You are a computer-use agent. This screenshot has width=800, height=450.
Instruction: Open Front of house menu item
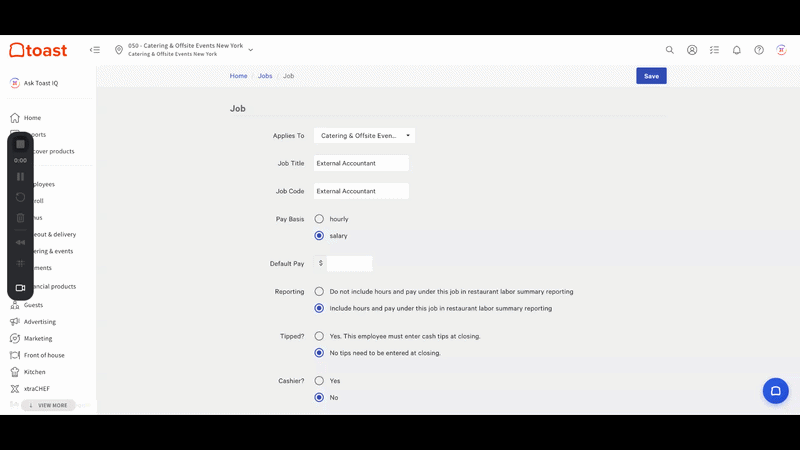(45, 355)
